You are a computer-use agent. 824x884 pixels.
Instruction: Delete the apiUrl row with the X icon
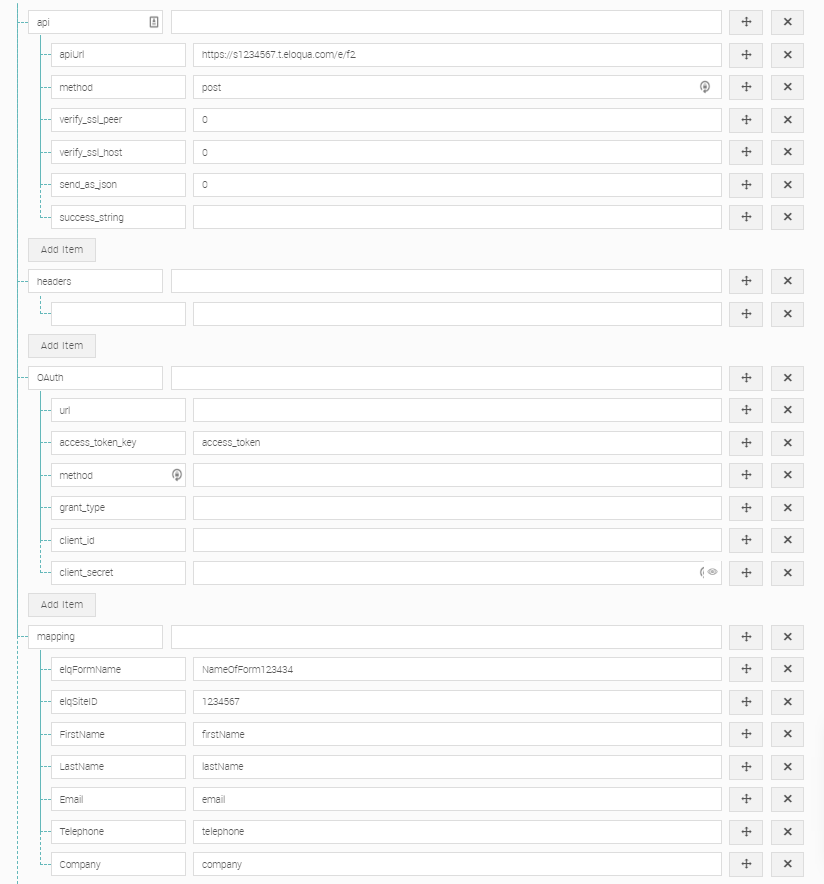click(x=787, y=54)
